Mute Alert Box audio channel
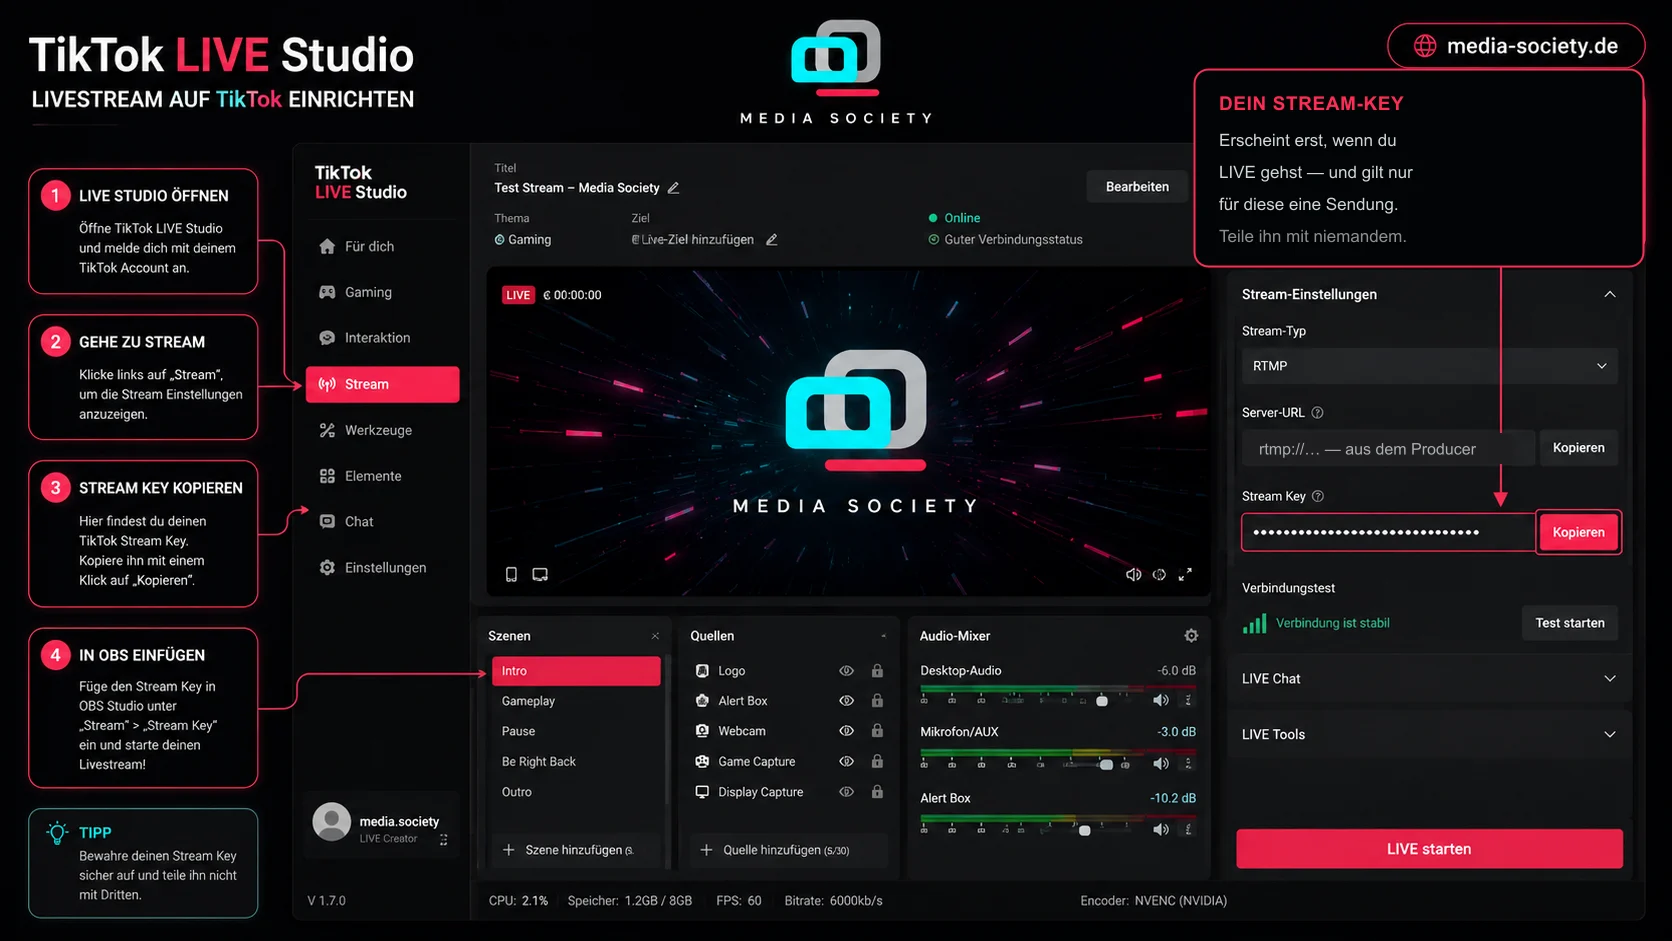1672x941 pixels. 1161,829
